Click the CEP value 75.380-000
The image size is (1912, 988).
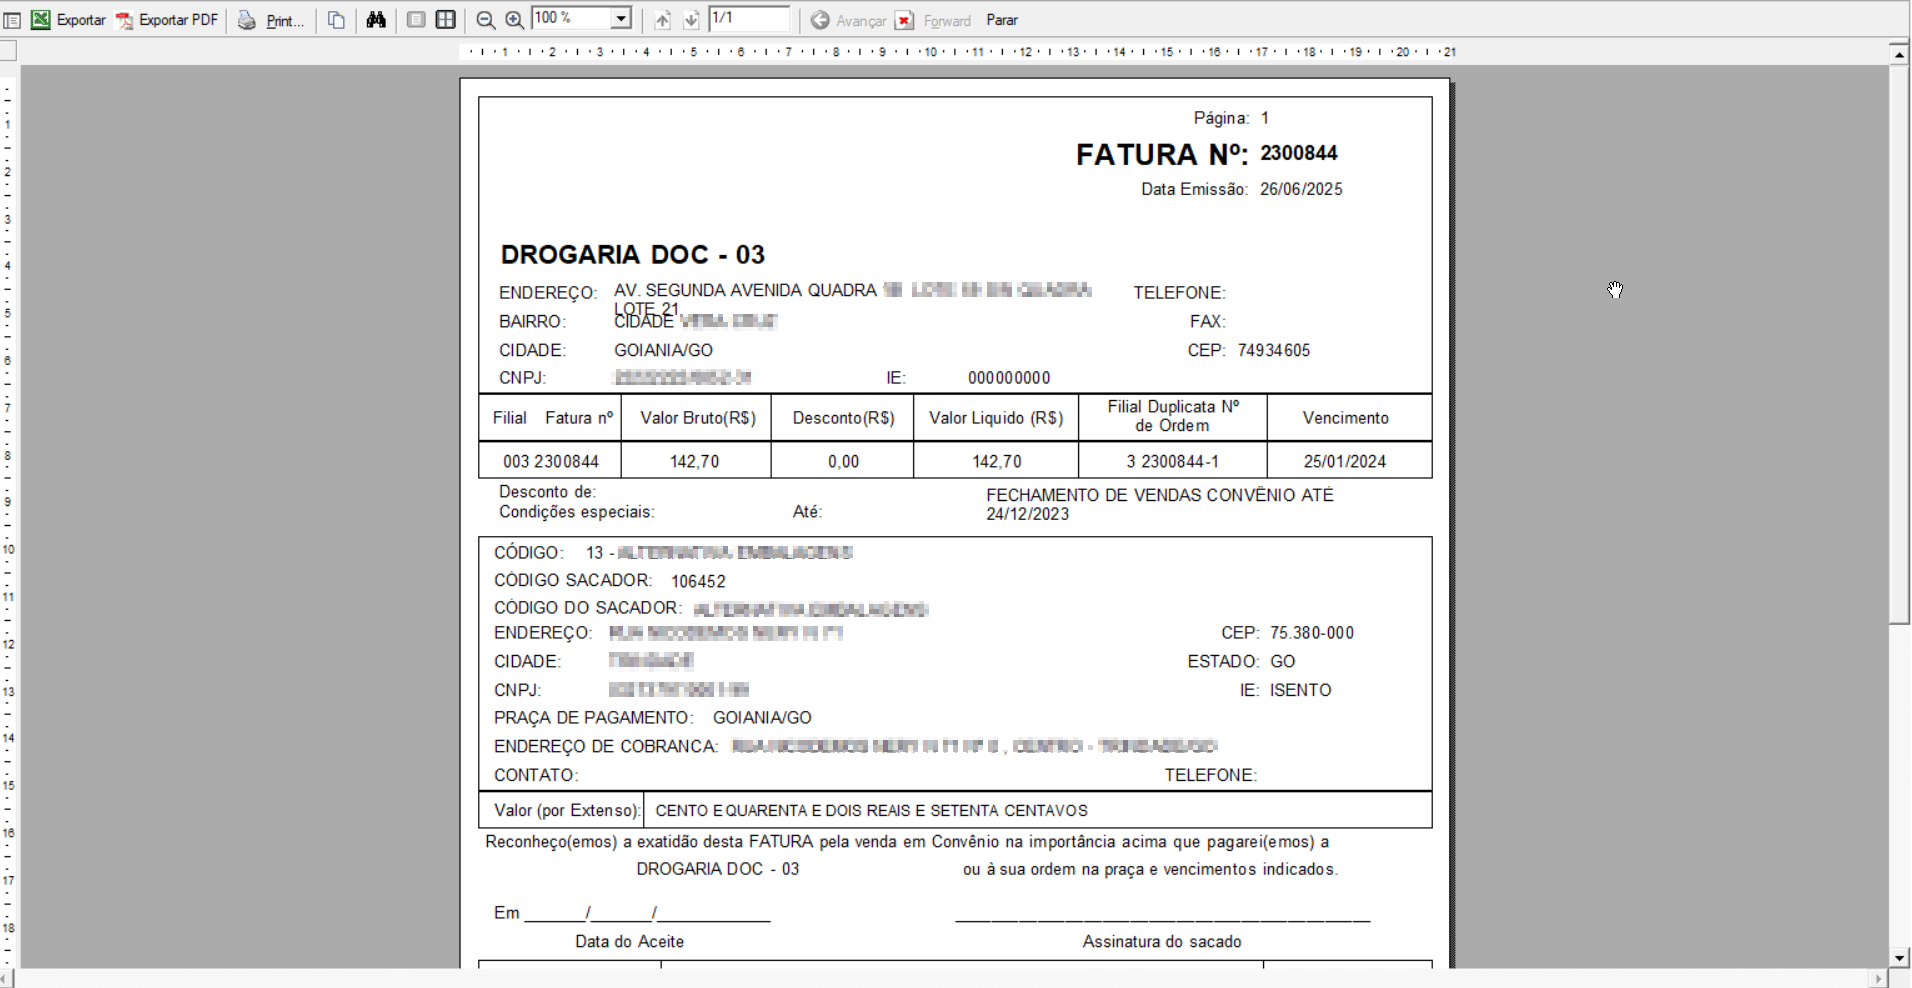point(1312,633)
